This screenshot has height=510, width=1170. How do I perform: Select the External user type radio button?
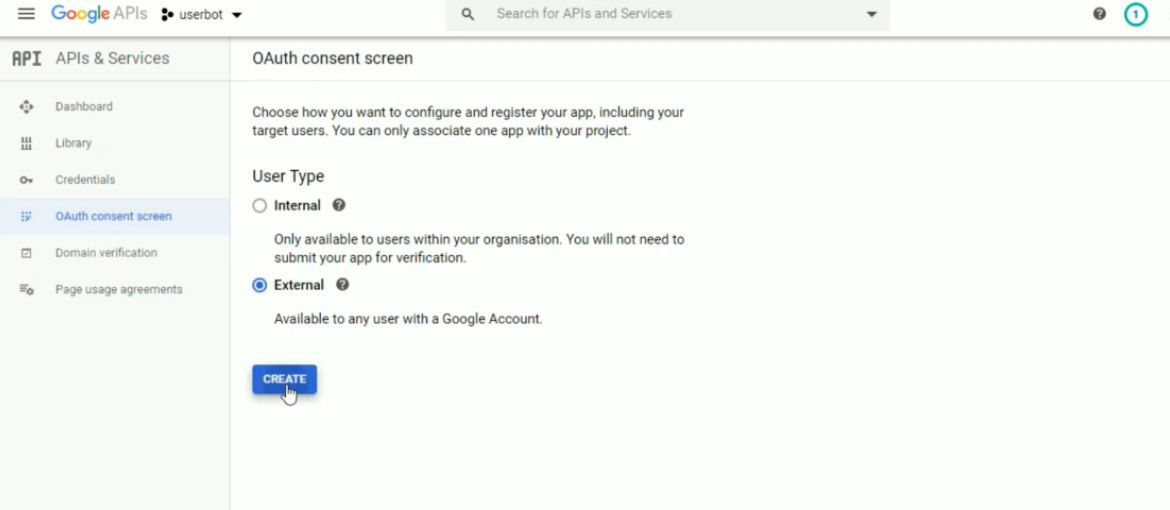click(260, 285)
